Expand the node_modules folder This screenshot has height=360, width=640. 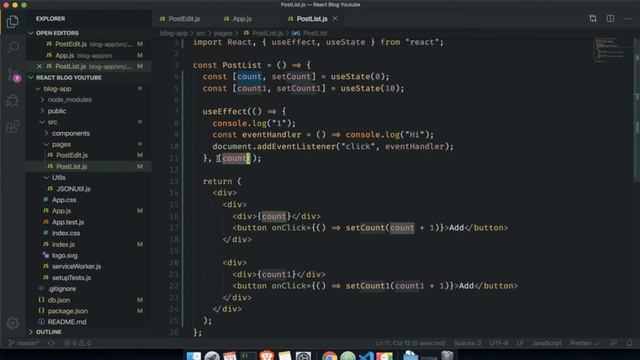69,100
